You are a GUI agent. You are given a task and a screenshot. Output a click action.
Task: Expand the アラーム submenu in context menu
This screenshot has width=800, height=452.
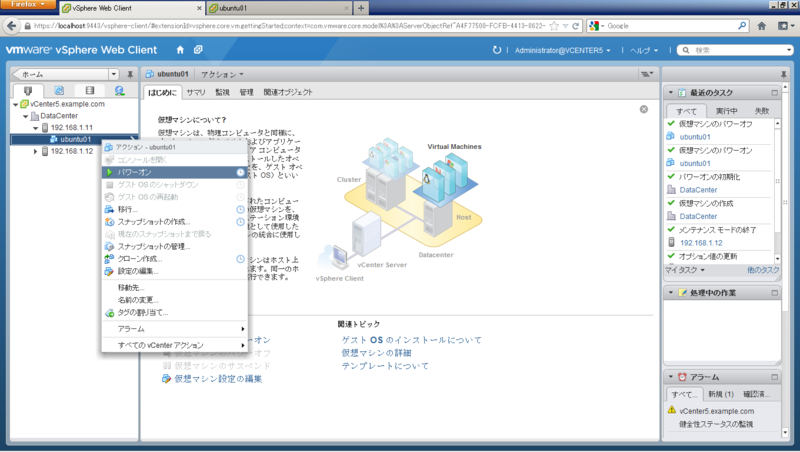[175, 329]
